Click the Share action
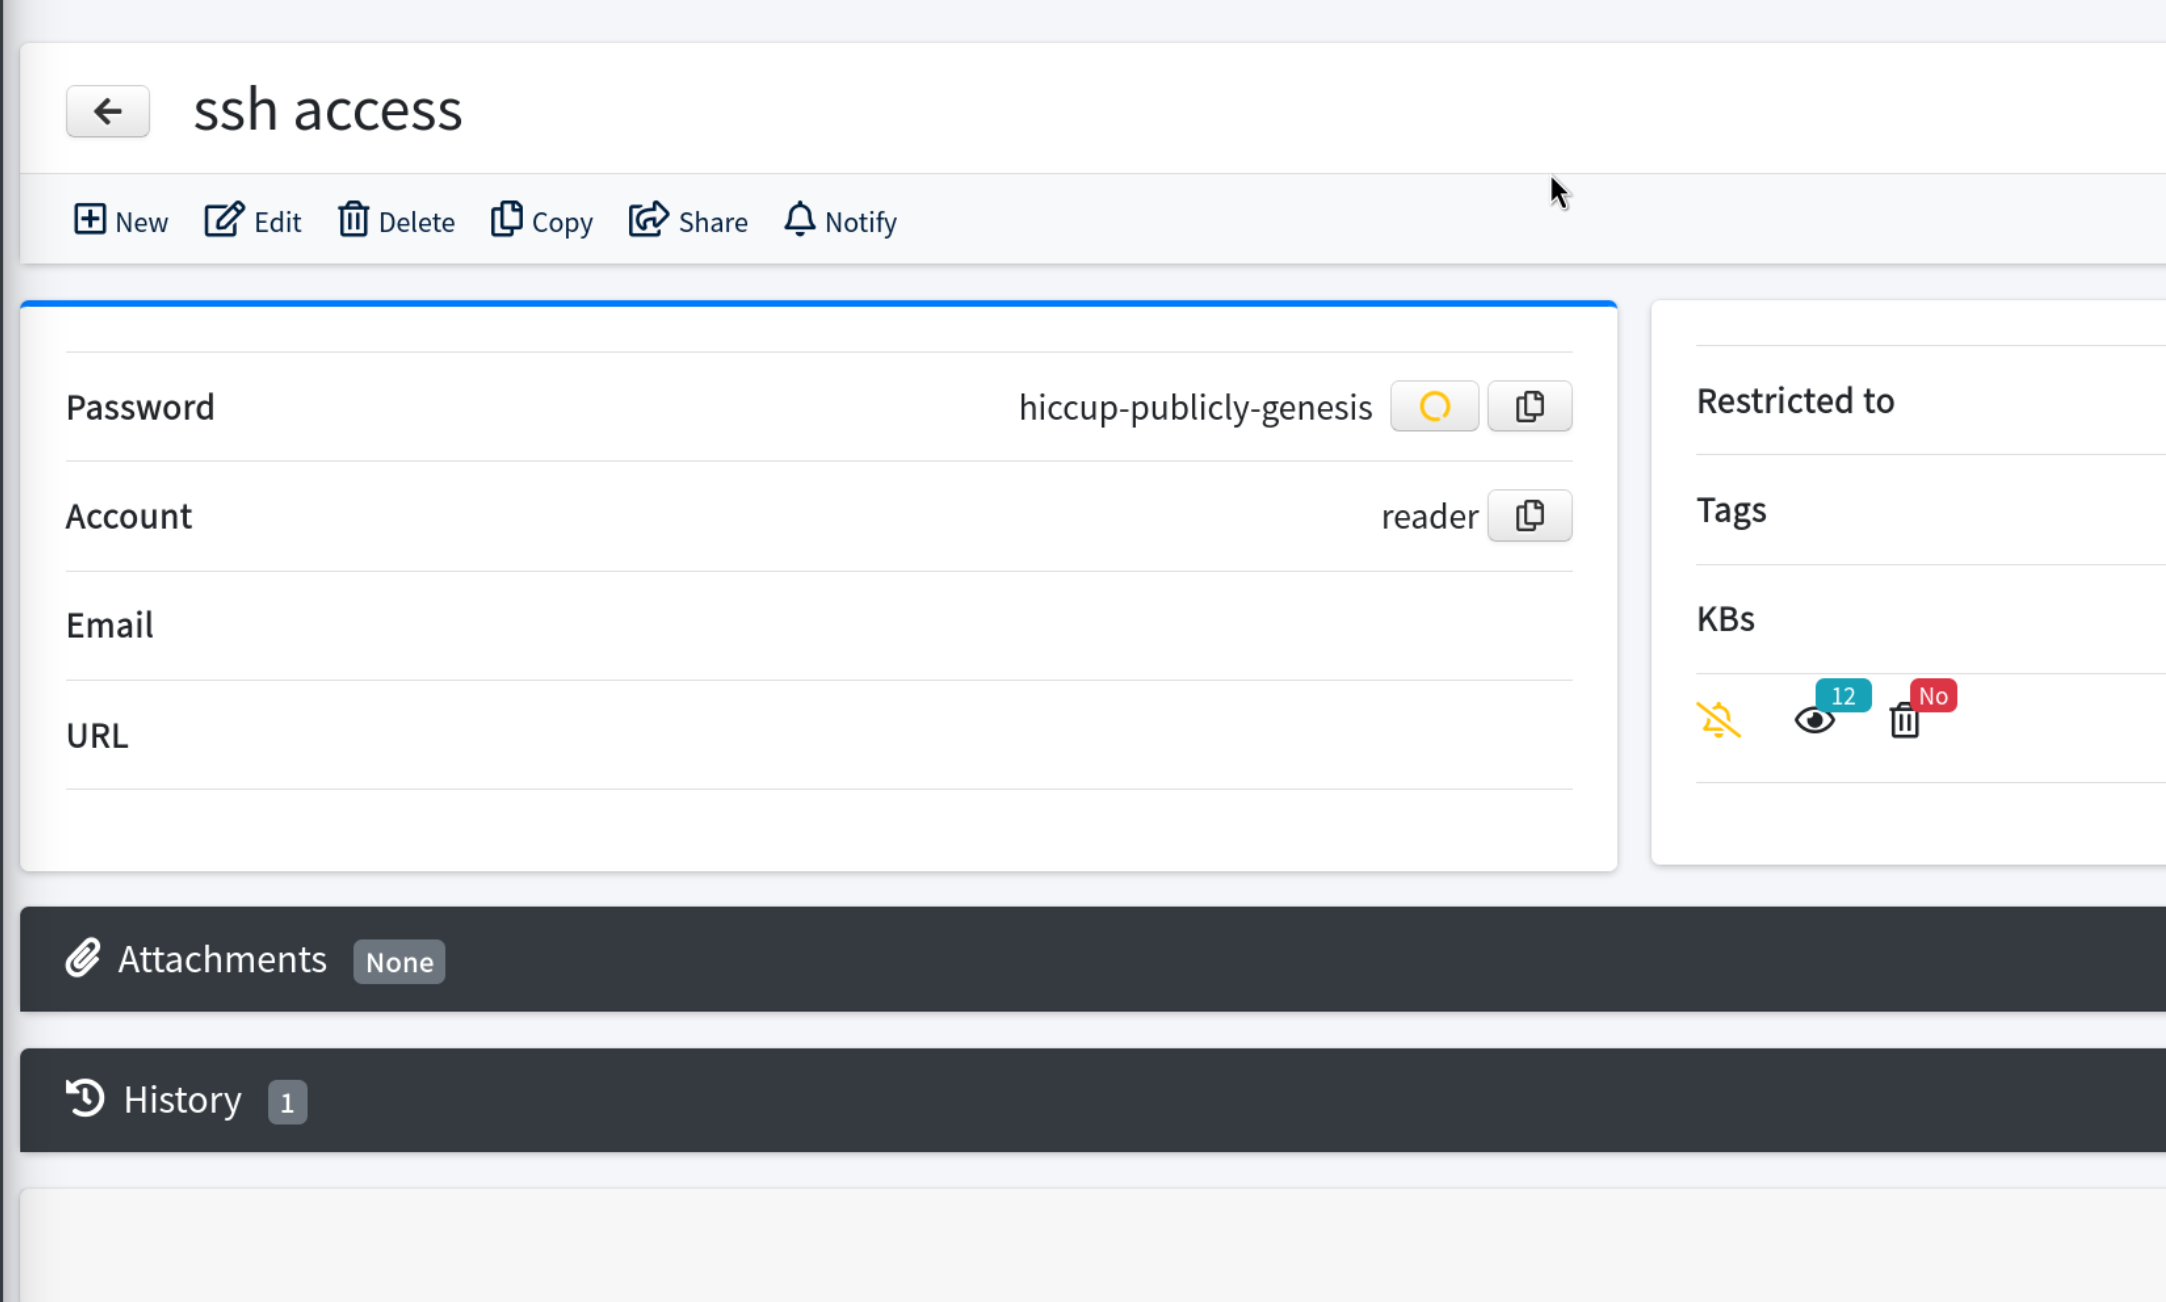 pos(688,221)
